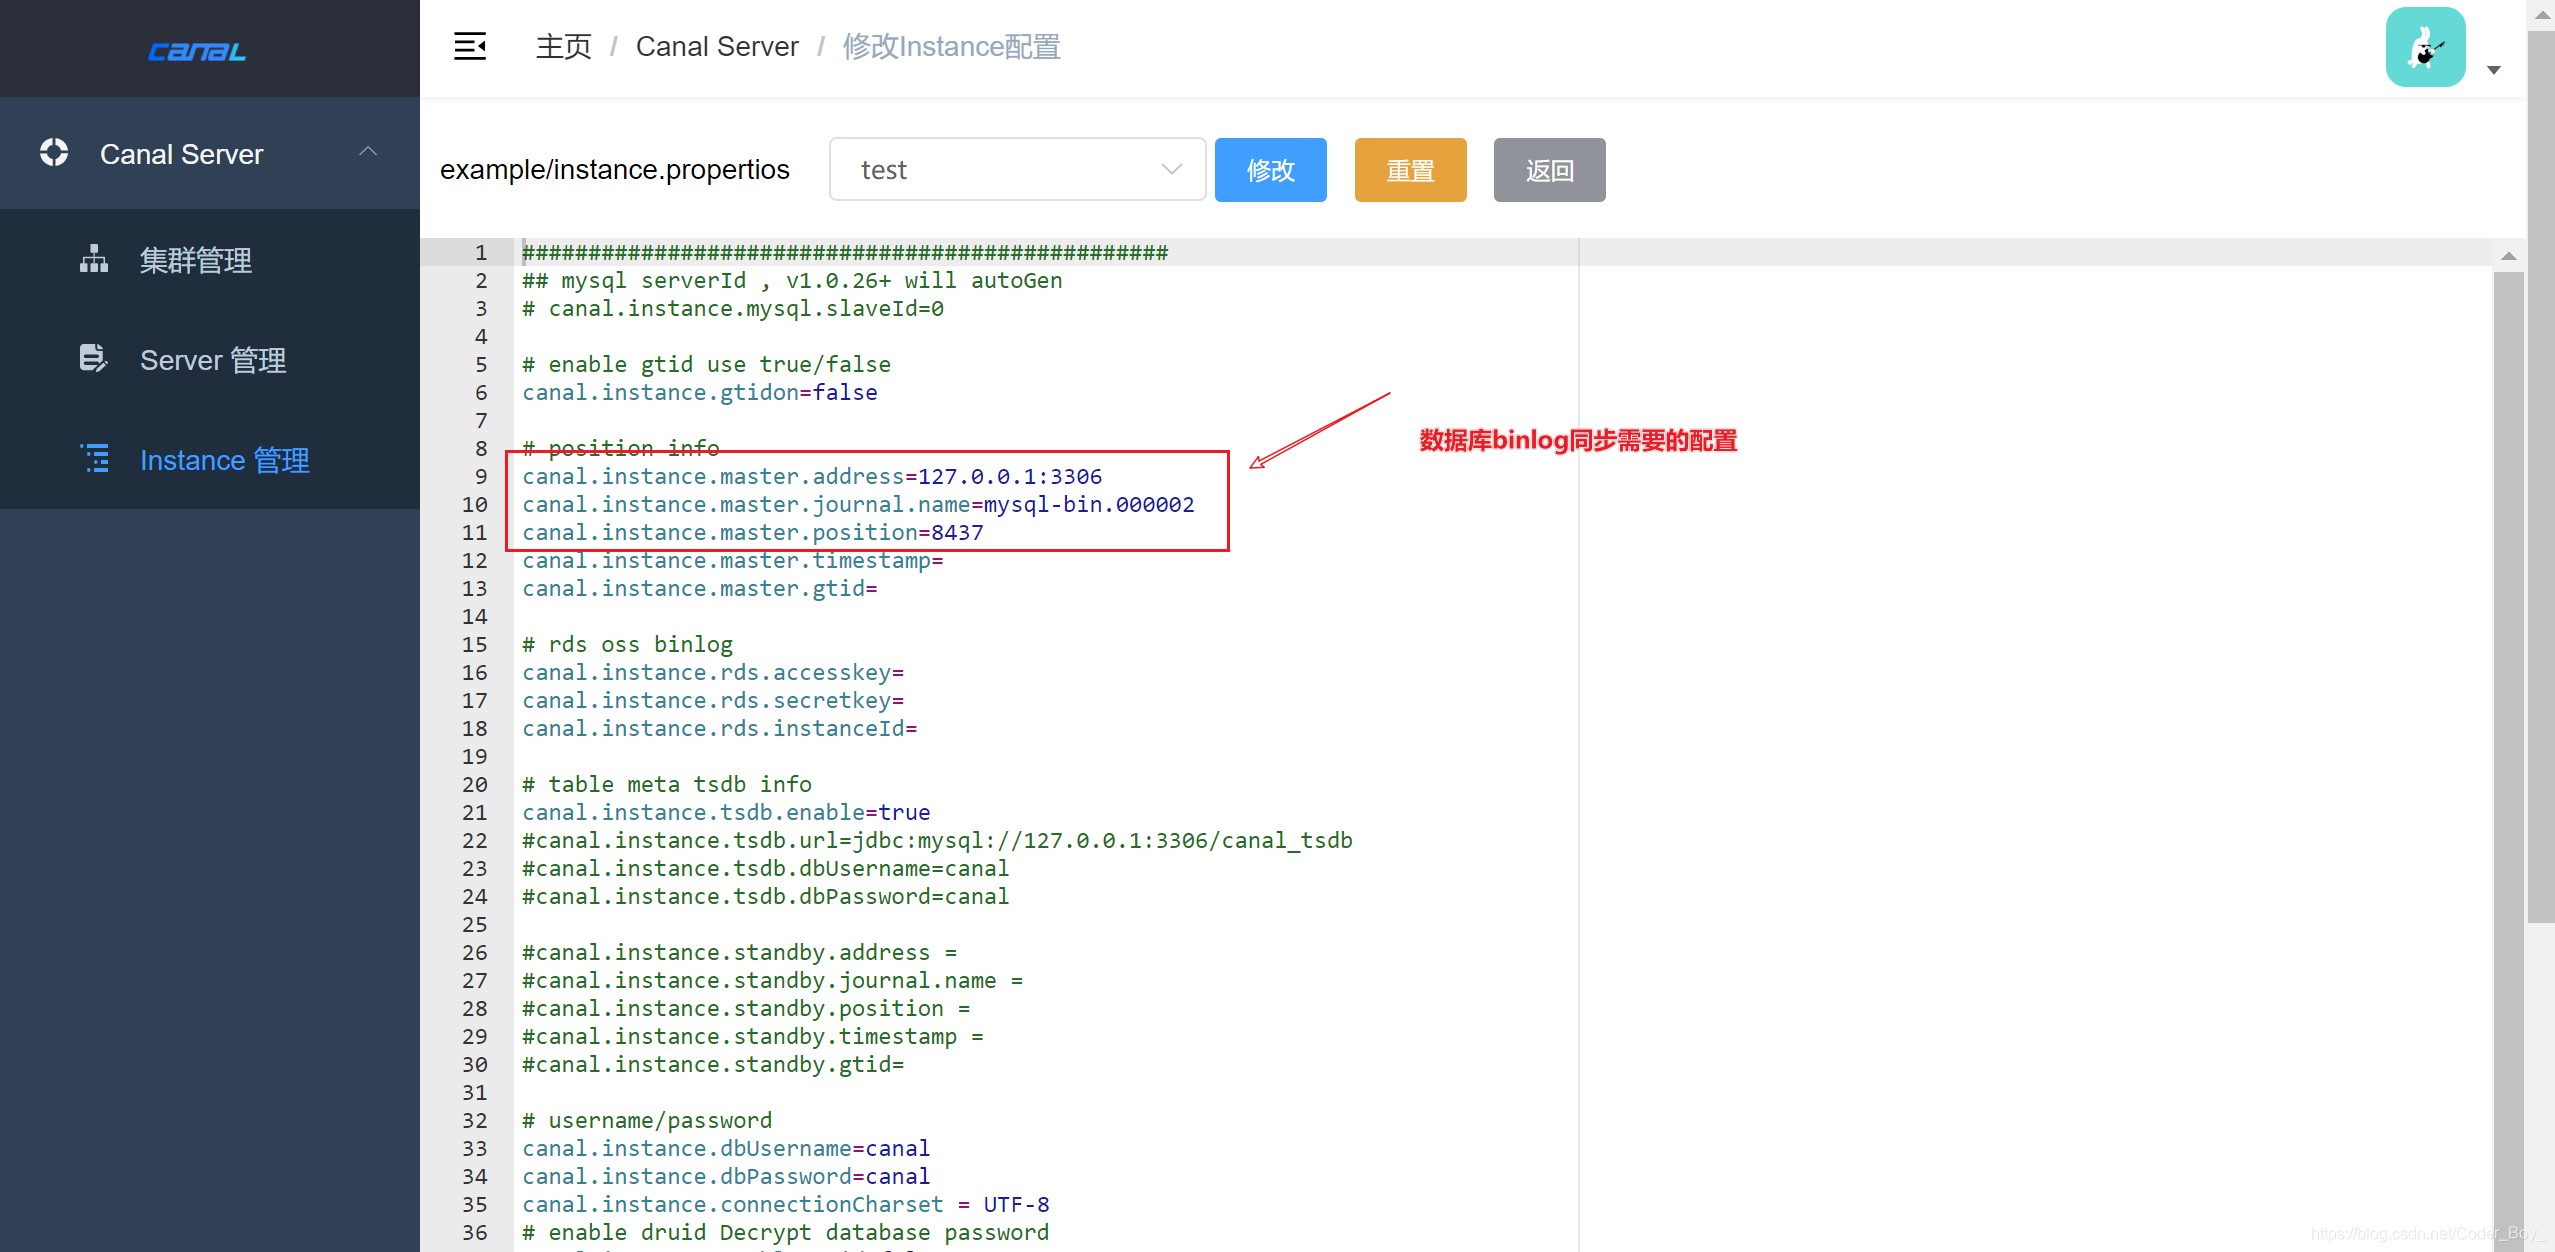The image size is (2555, 1252).
Task: Click canal.instance.dbUsername=canal line
Action: pyautogui.click(x=726, y=1148)
